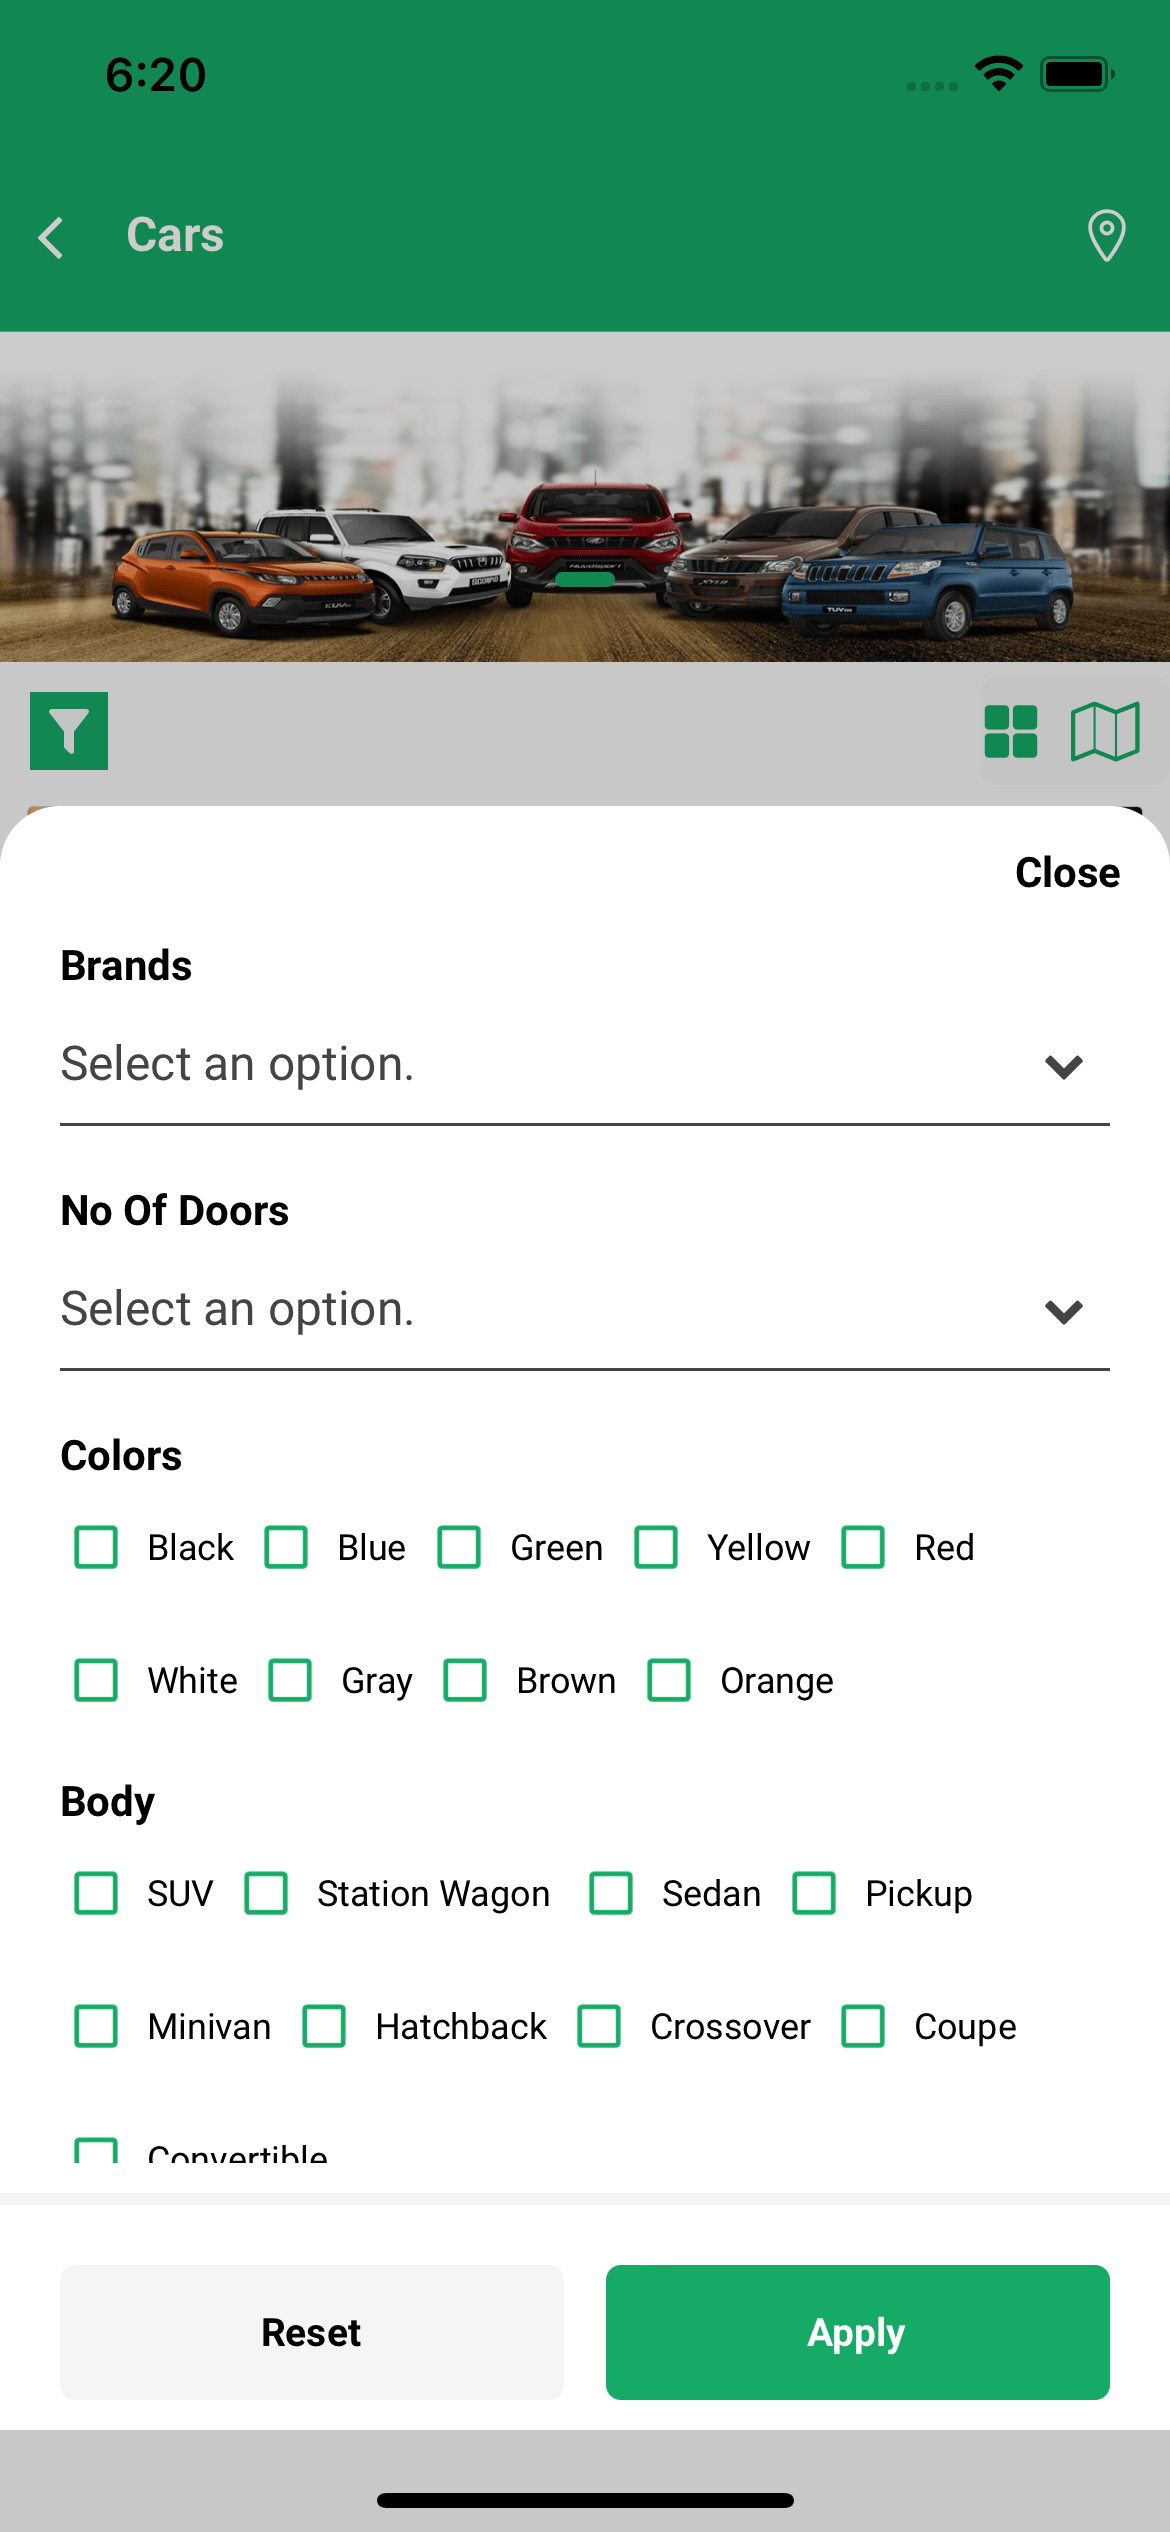Tap the Wi-Fi status icon

coord(998,74)
